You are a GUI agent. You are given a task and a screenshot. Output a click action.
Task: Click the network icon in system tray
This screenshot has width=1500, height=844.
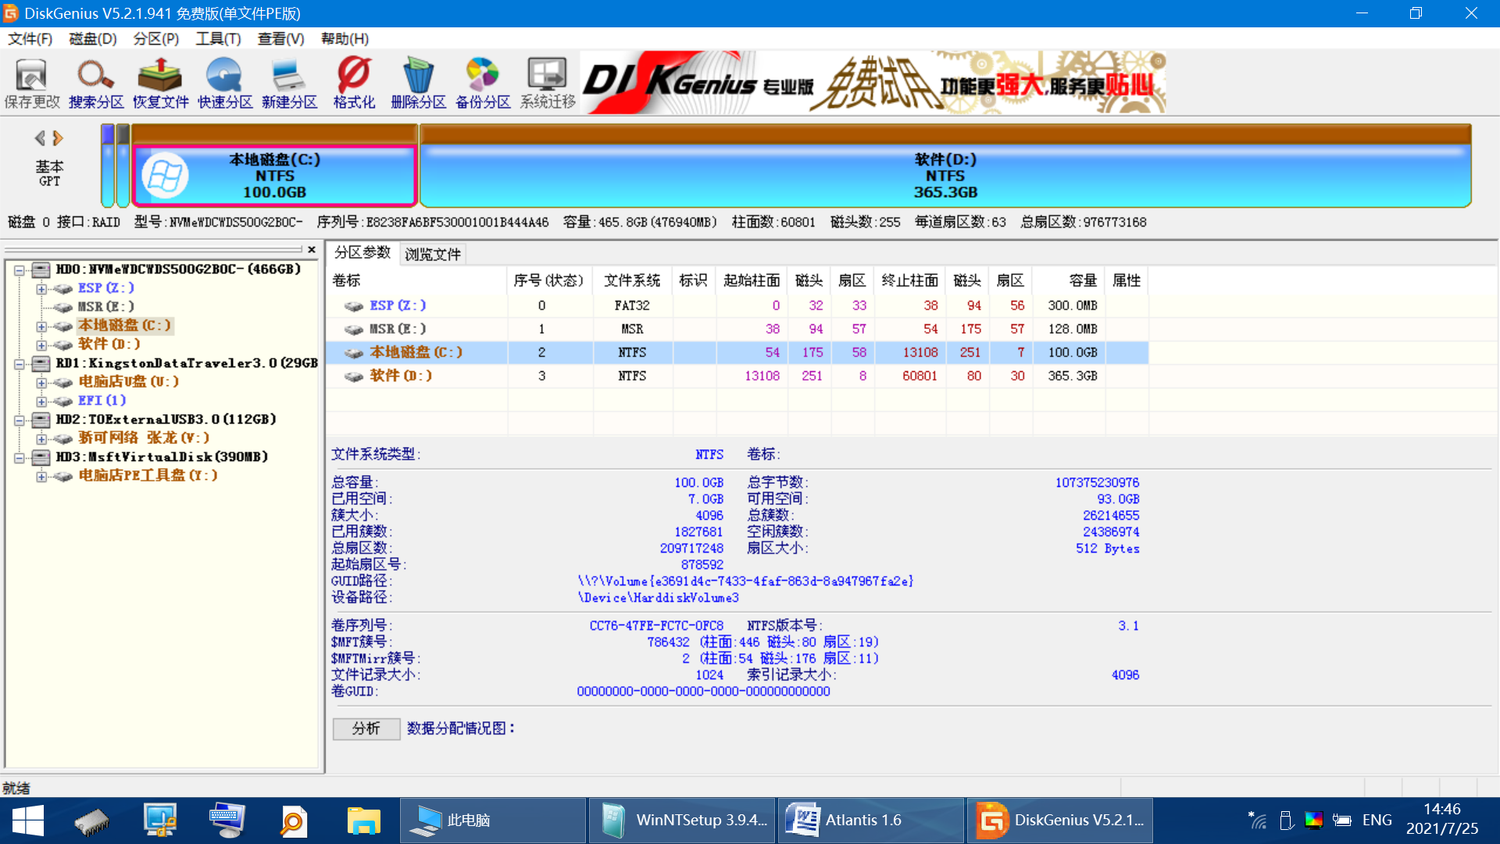click(1258, 820)
